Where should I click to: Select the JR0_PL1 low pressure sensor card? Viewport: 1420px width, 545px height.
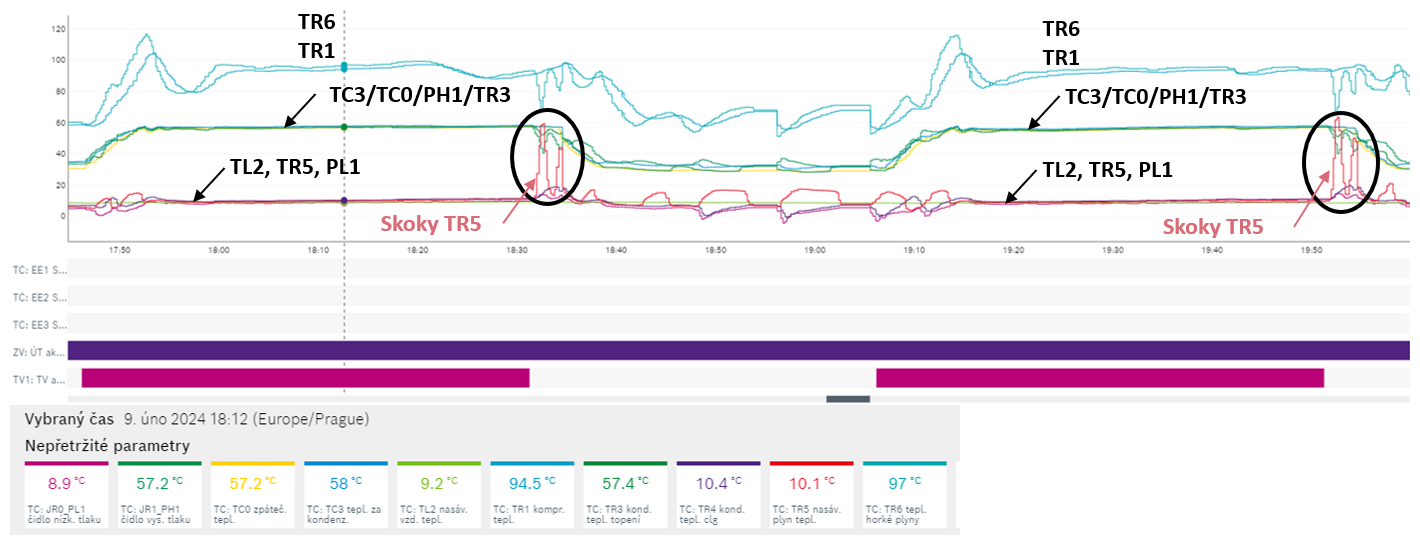[x=66, y=496]
